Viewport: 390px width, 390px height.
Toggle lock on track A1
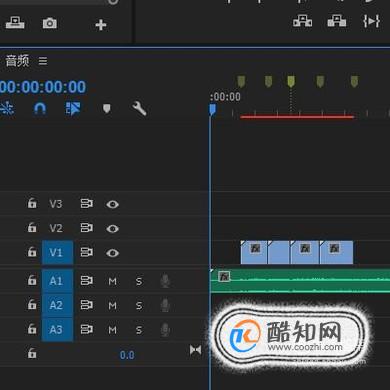click(x=32, y=280)
